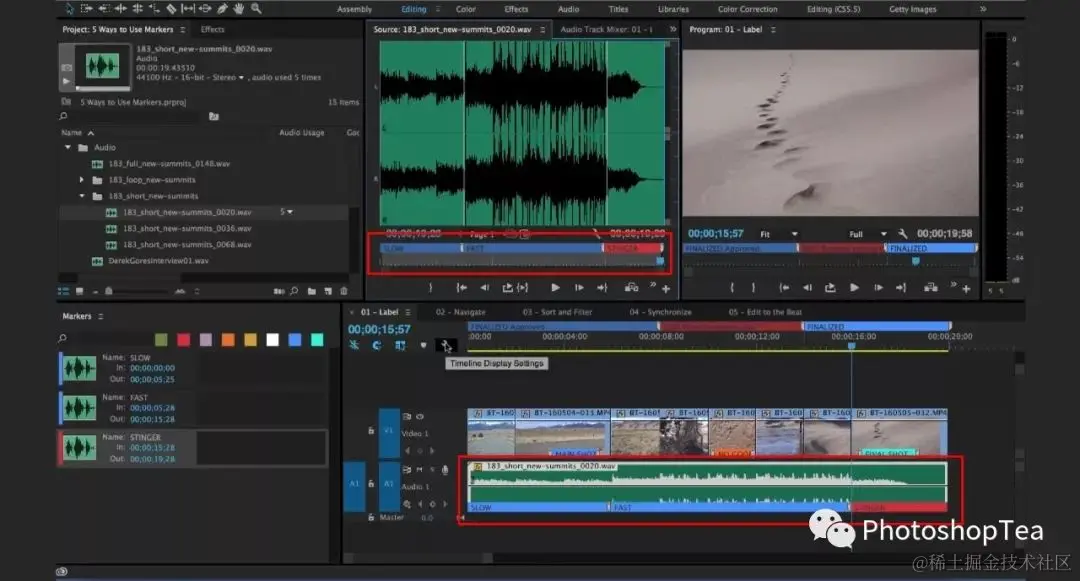Switch to 02 - Navigate sequence tab
The height and width of the screenshot is (581, 1080).
point(461,313)
